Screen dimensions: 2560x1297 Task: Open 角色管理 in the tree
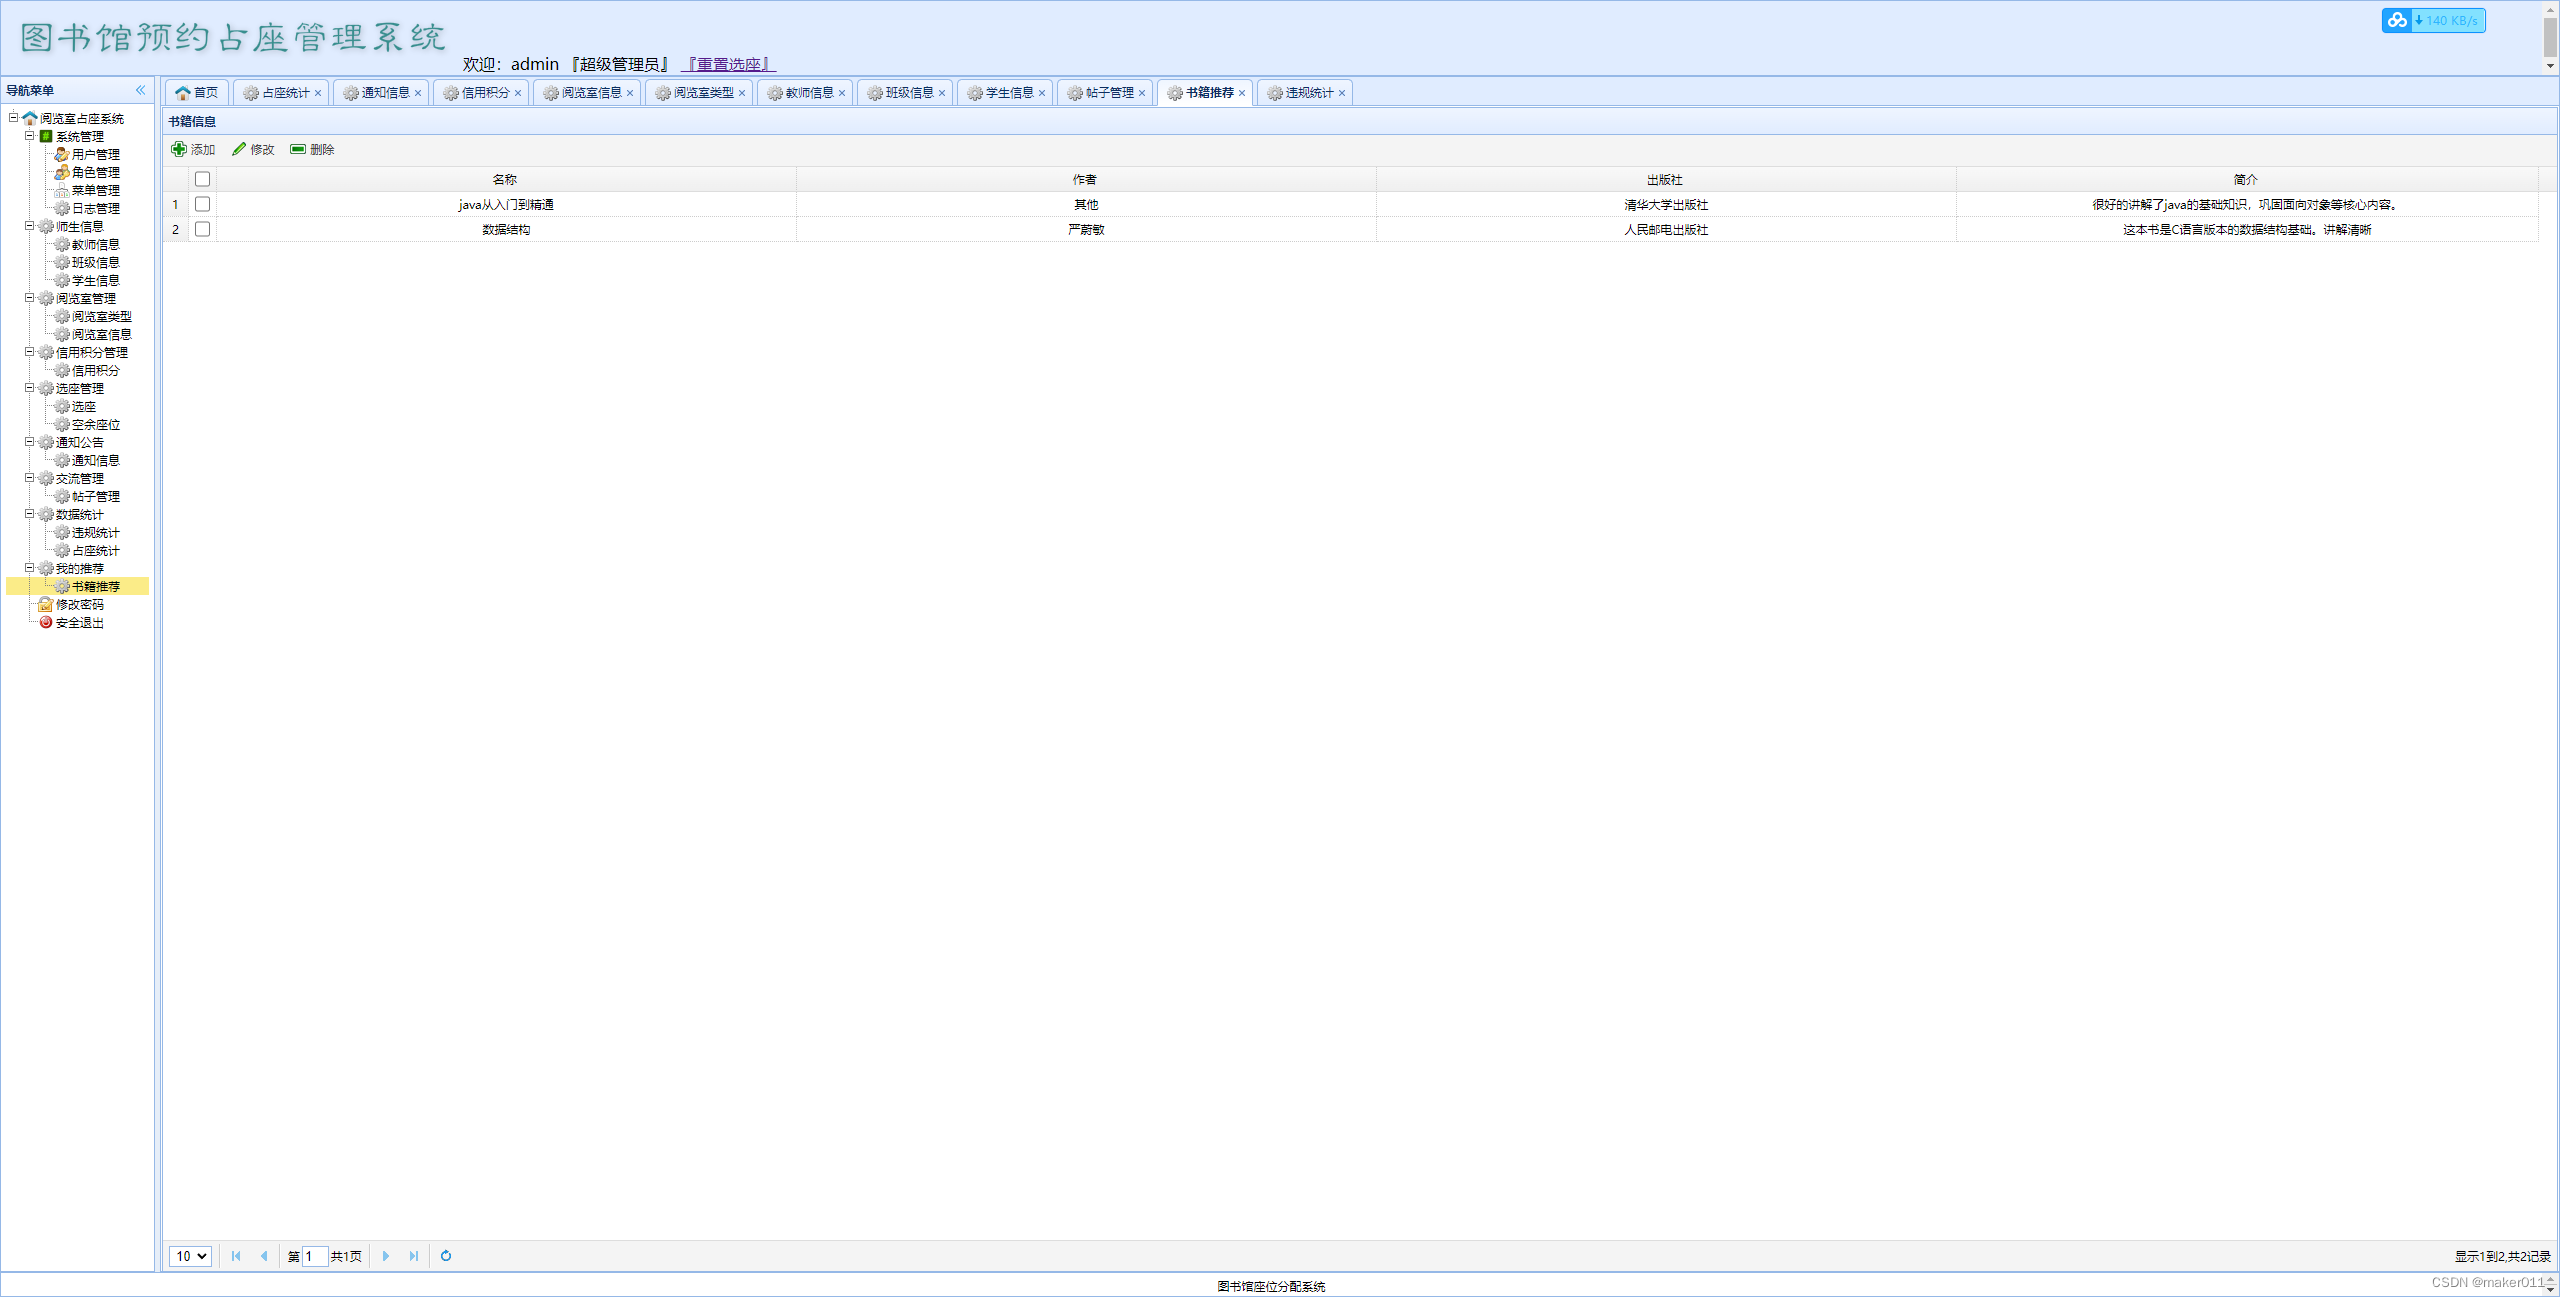coord(96,172)
